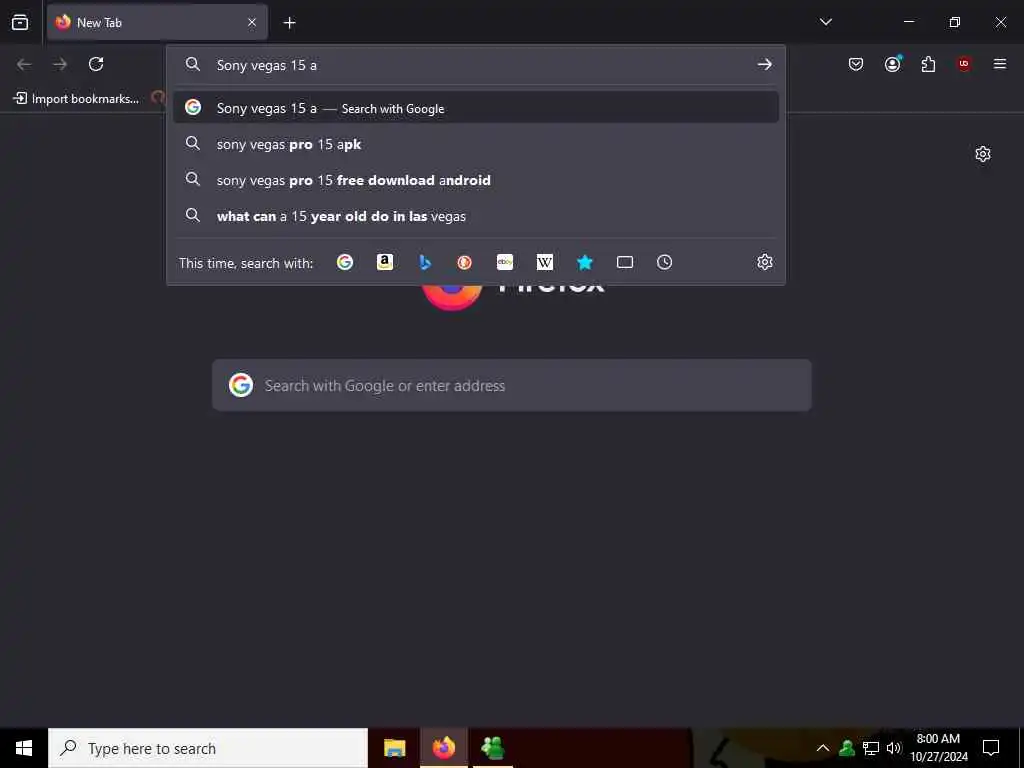Open the application hamburger menu
This screenshot has width=1024, height=768.
coord(1000,64)
